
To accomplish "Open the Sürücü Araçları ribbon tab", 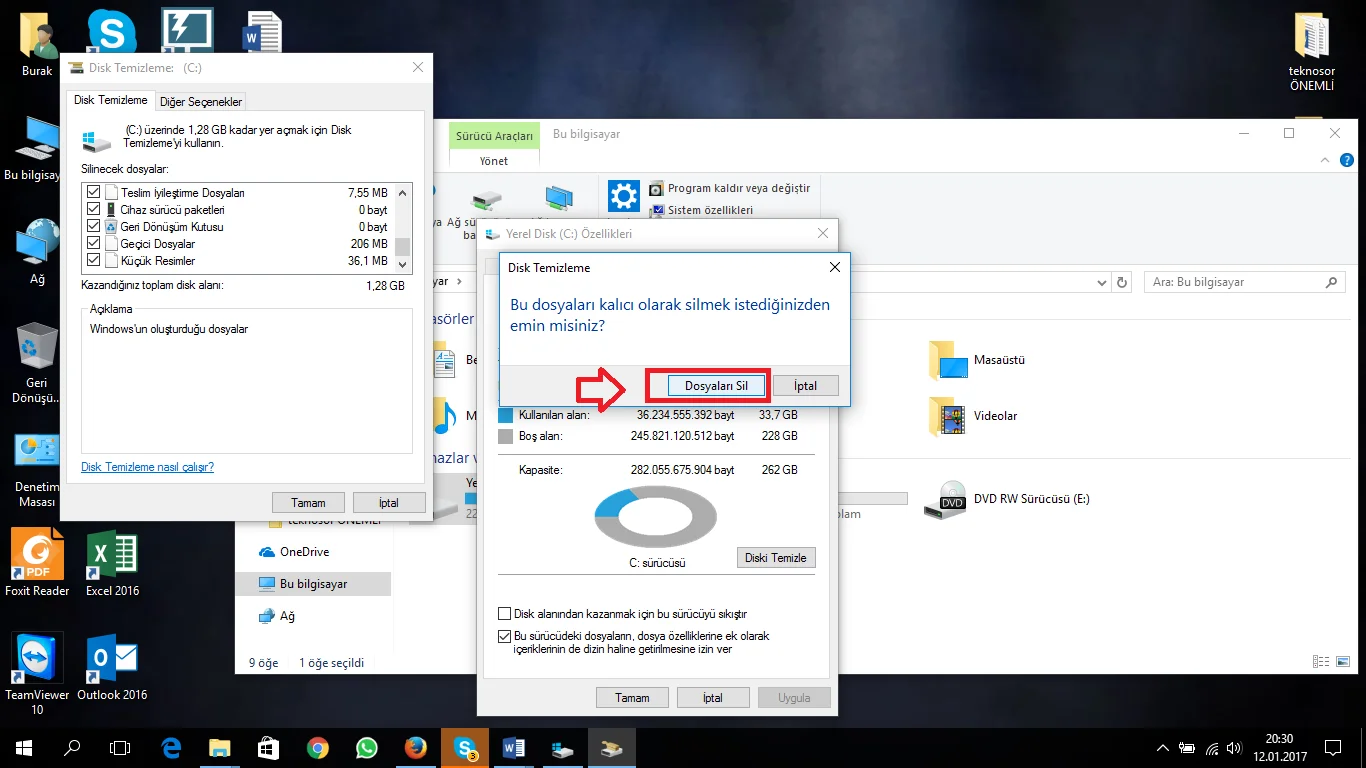I will 494,136.
